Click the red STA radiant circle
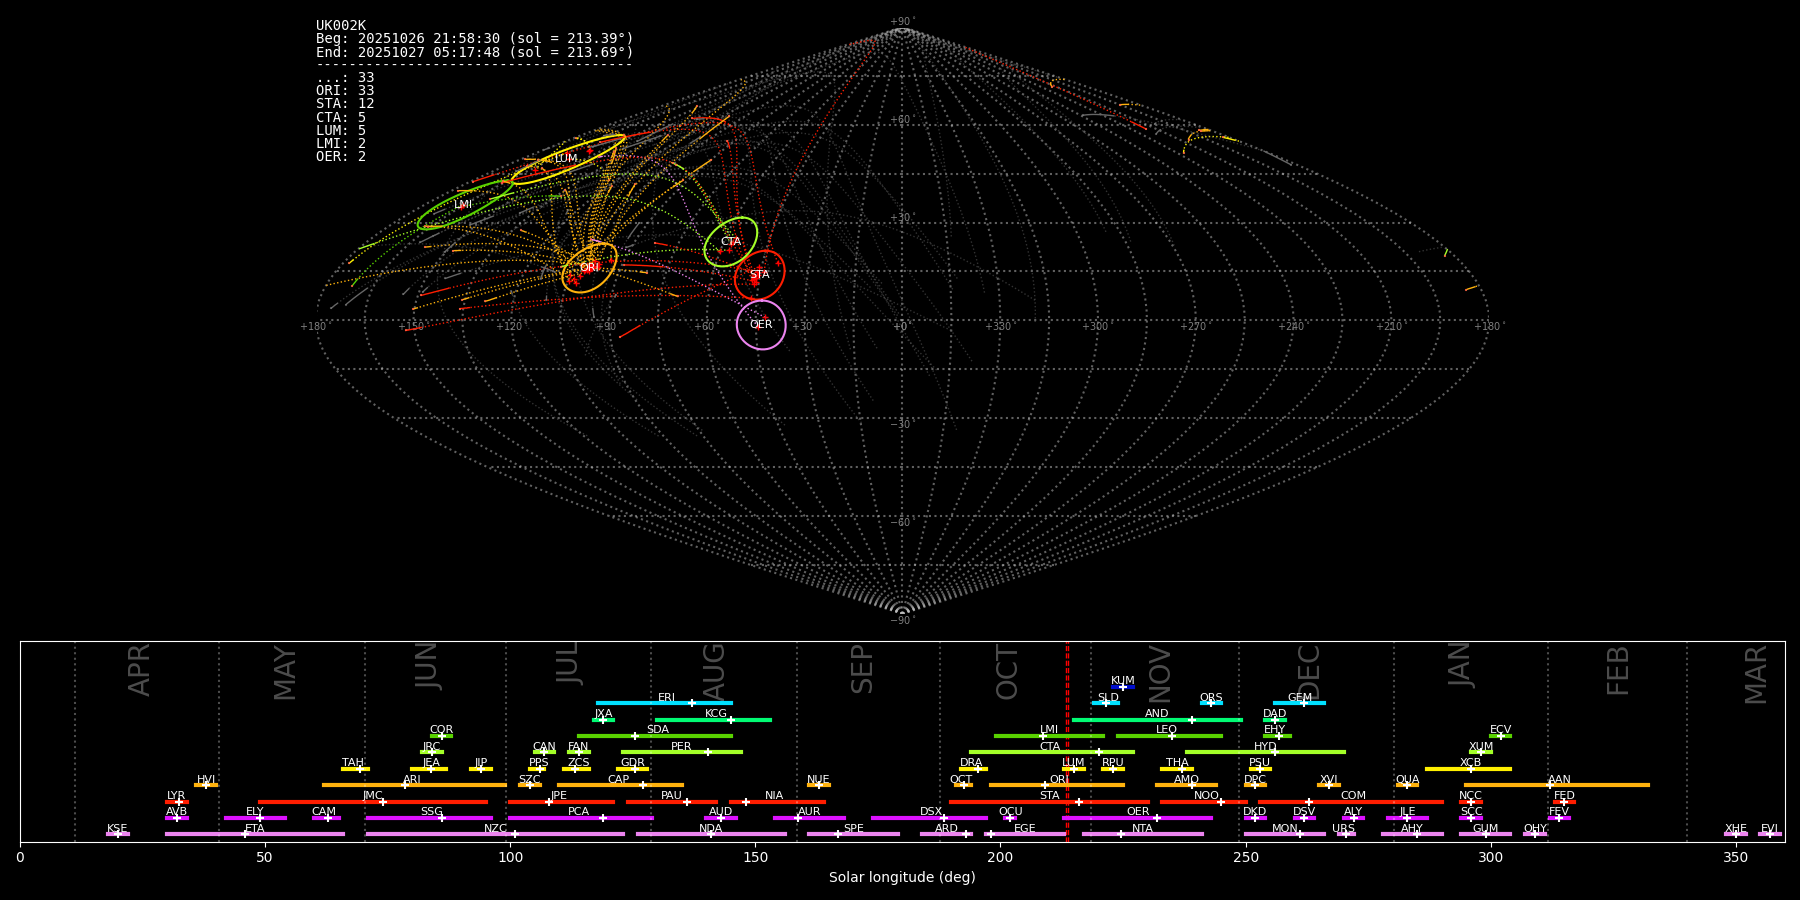The height and width of the screenshot is (900, 1800). click(759, 275)
